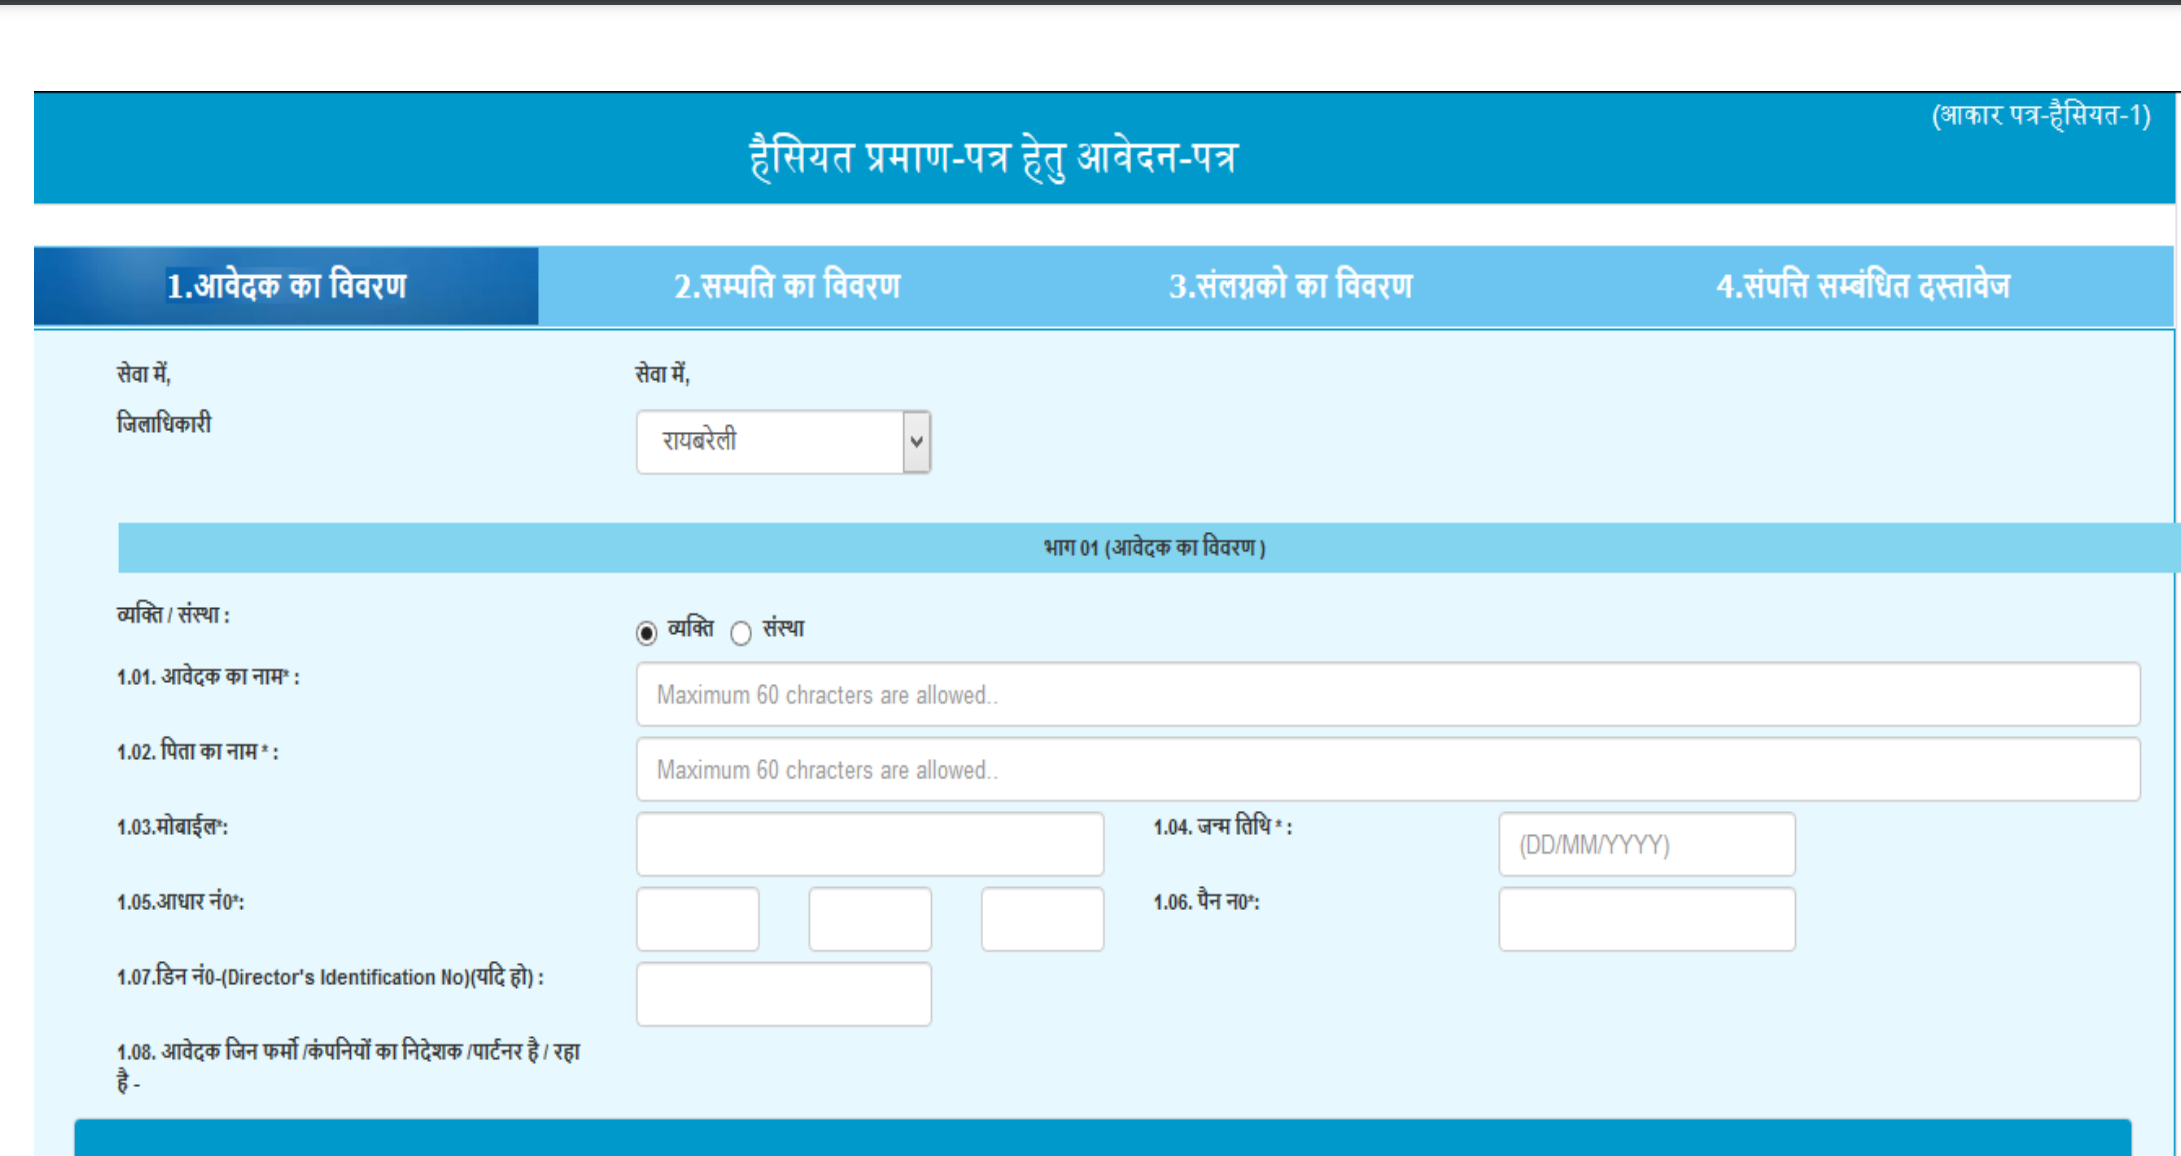The height and width of the screenshot is (1156, 2181).
Task: Click the भाग 01 section header bar
Action: [x=1150, y=547]
